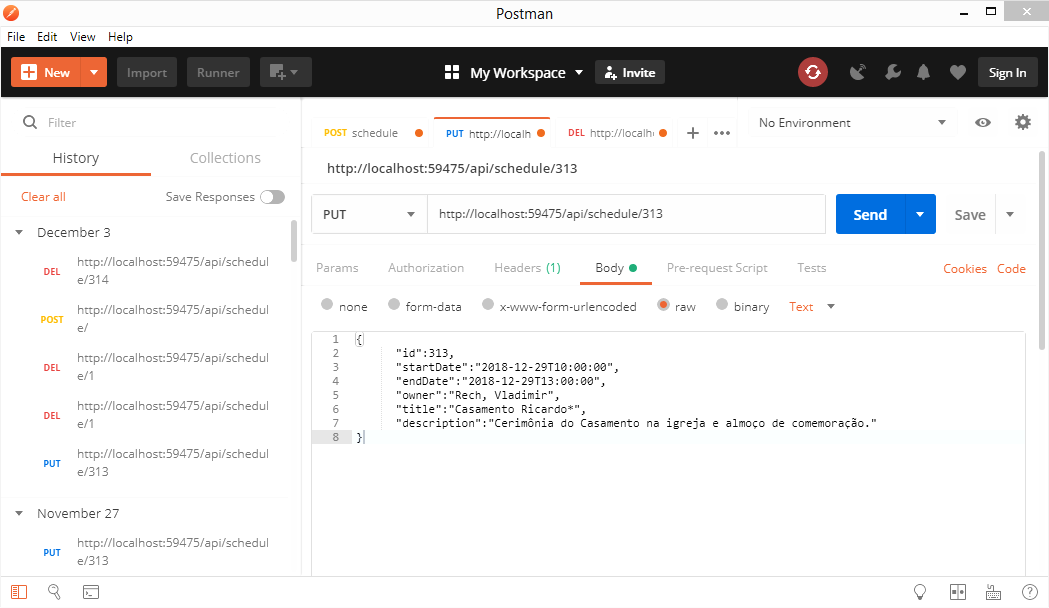The width and height of the screenshot is (1049, 608).
Task: Open the Postman Console icon
Action: 91,592
